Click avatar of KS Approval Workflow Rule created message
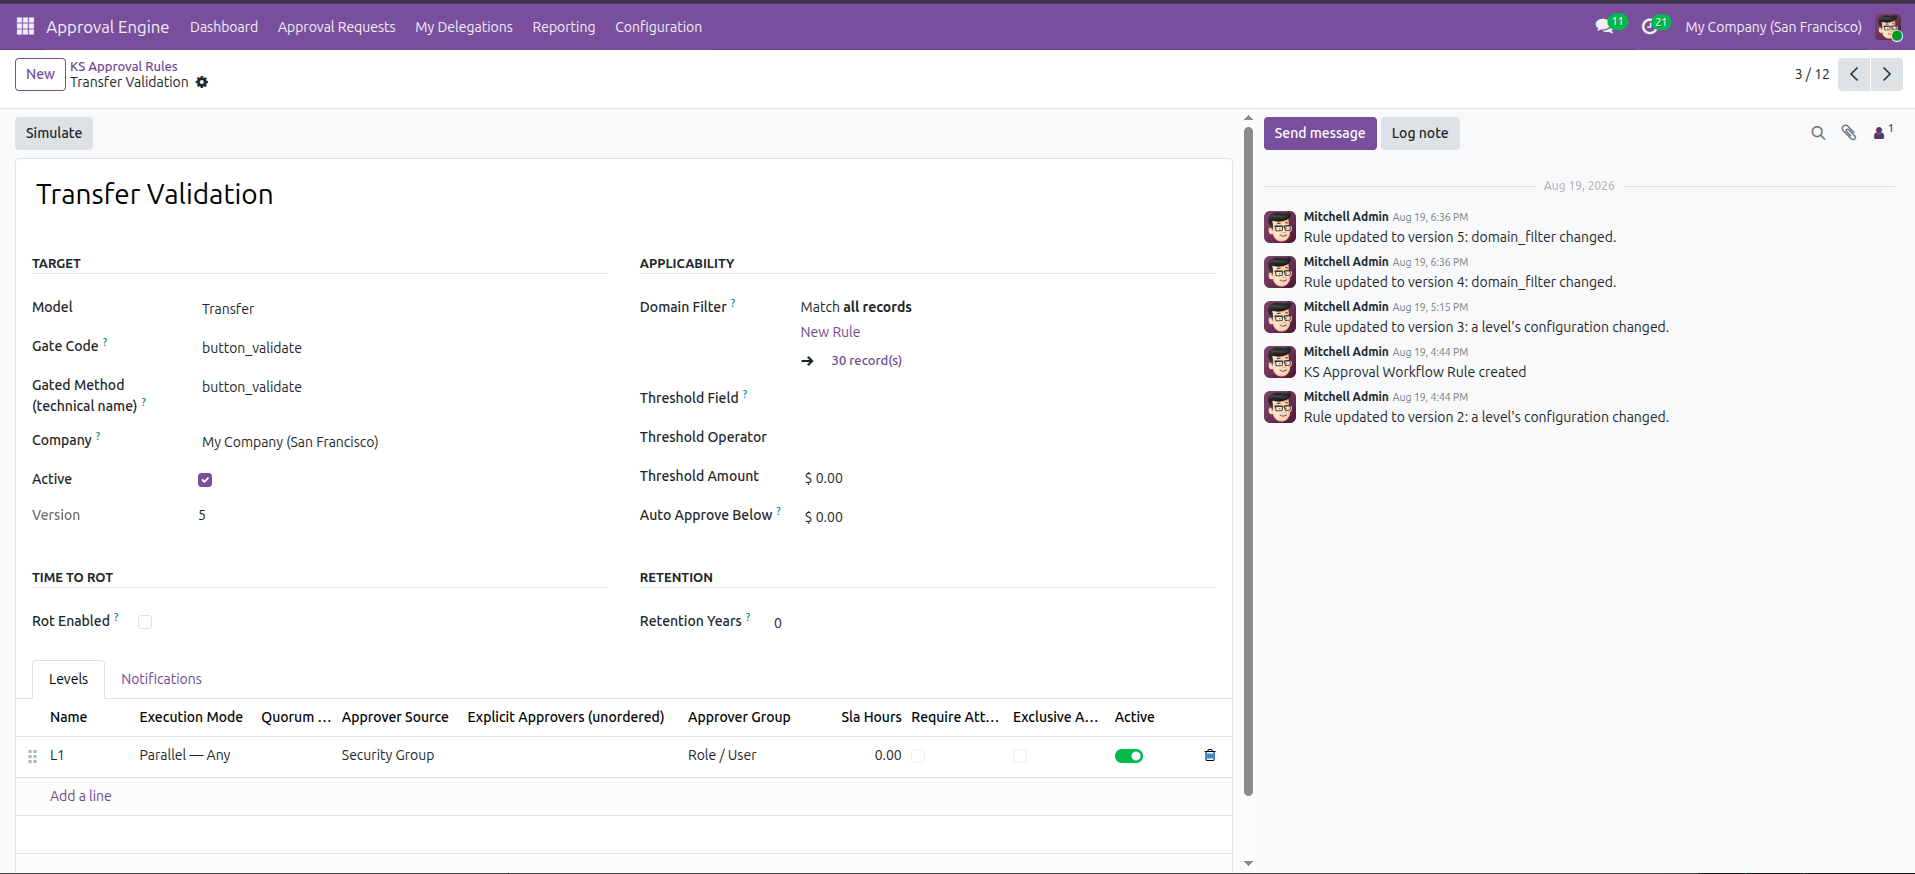The image size is (1915, 874). (1280, 362)
